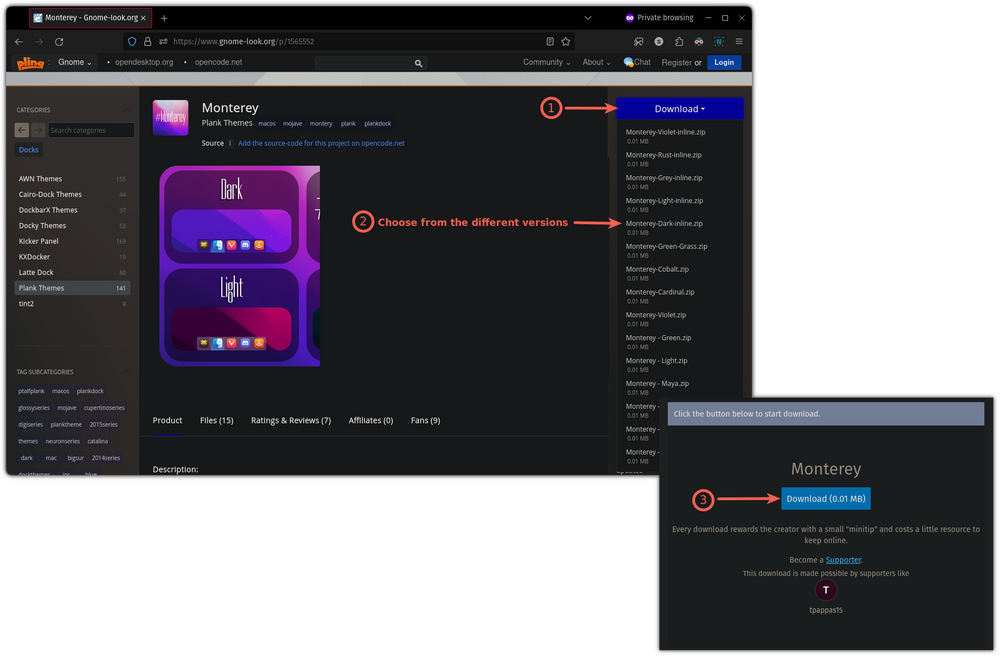
Task: Click the Download (0.01 MB) button
Action: [x=825, y=500]
